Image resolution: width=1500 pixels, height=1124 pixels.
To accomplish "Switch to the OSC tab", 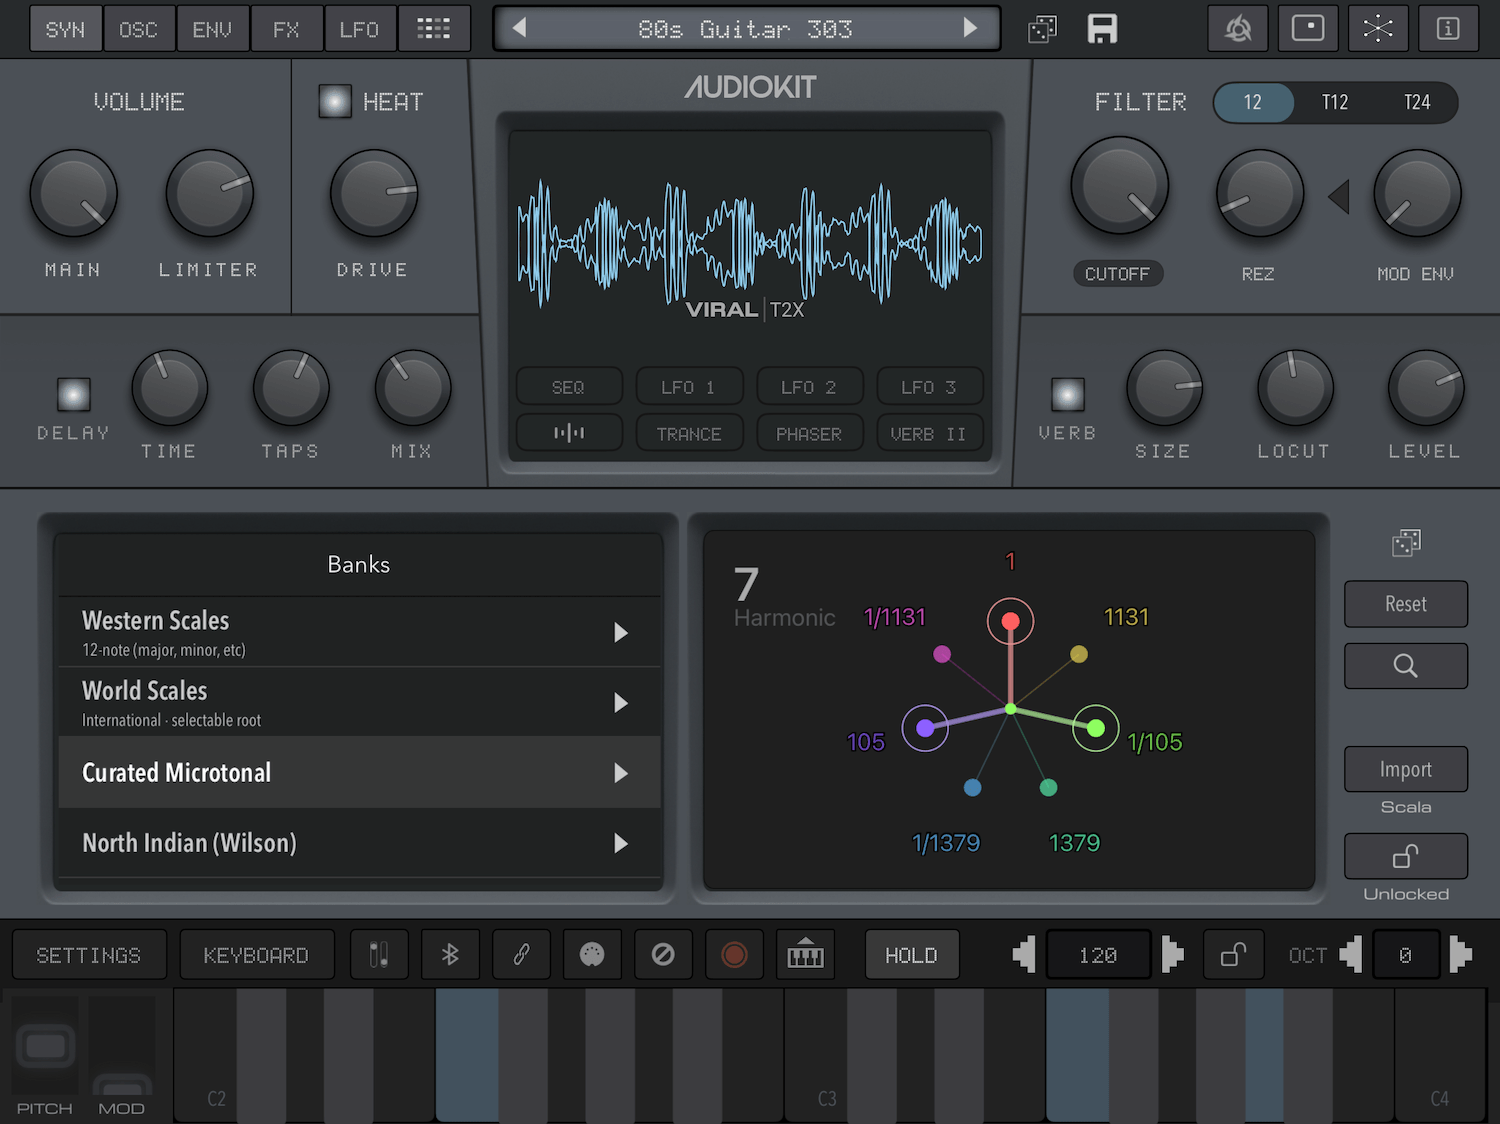I will pos(139,29).
